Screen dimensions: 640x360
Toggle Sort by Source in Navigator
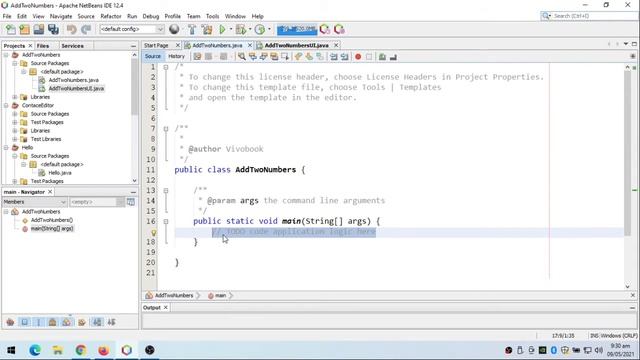pyautogui.click(x=111, y=322)
